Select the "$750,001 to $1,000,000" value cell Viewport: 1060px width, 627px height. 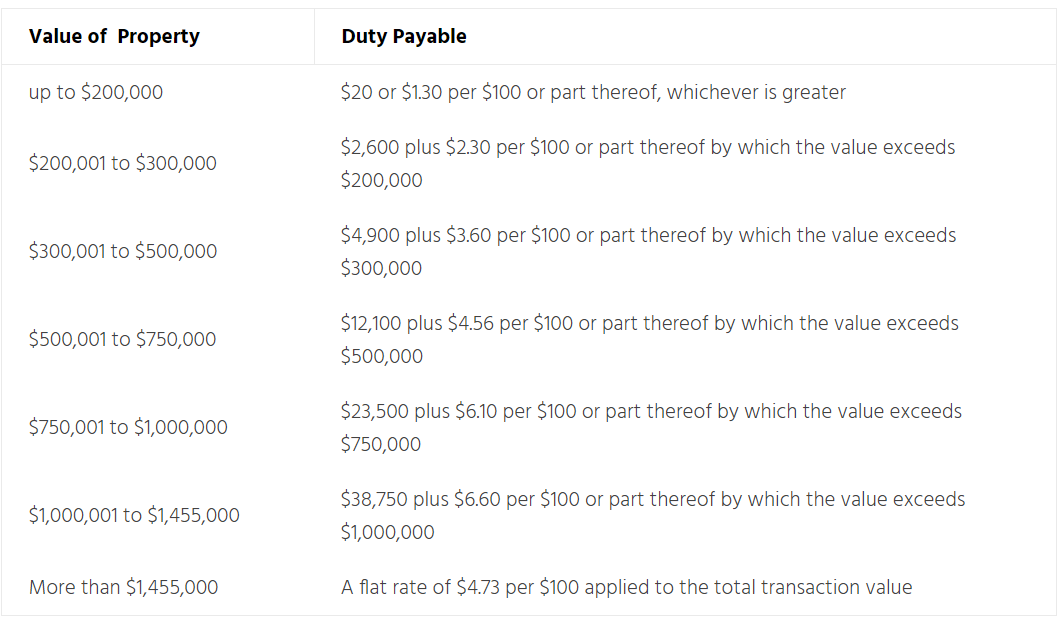129,428
